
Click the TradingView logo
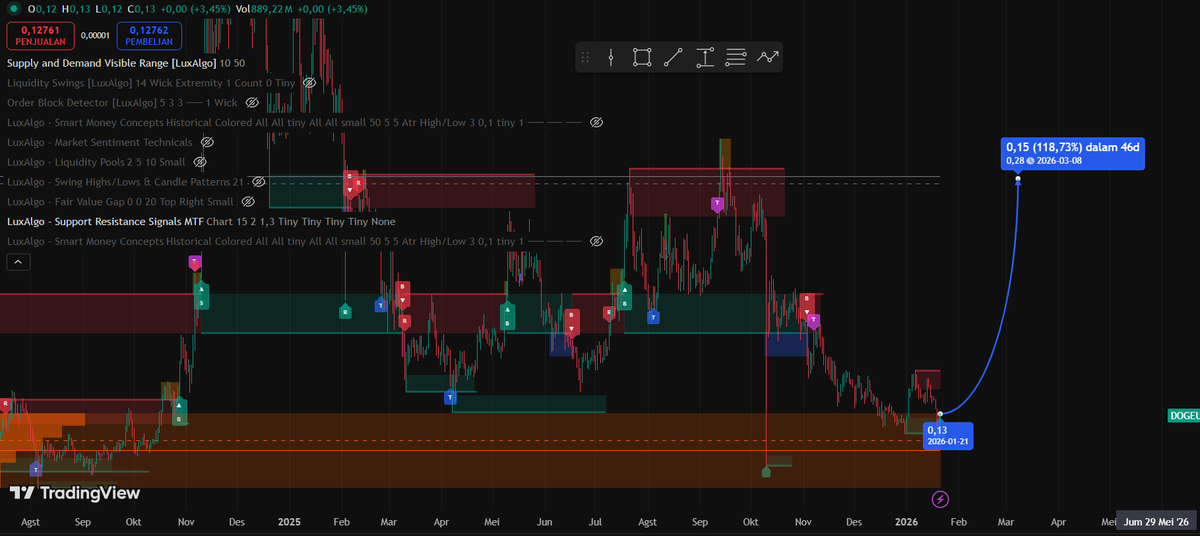[75, 493]
